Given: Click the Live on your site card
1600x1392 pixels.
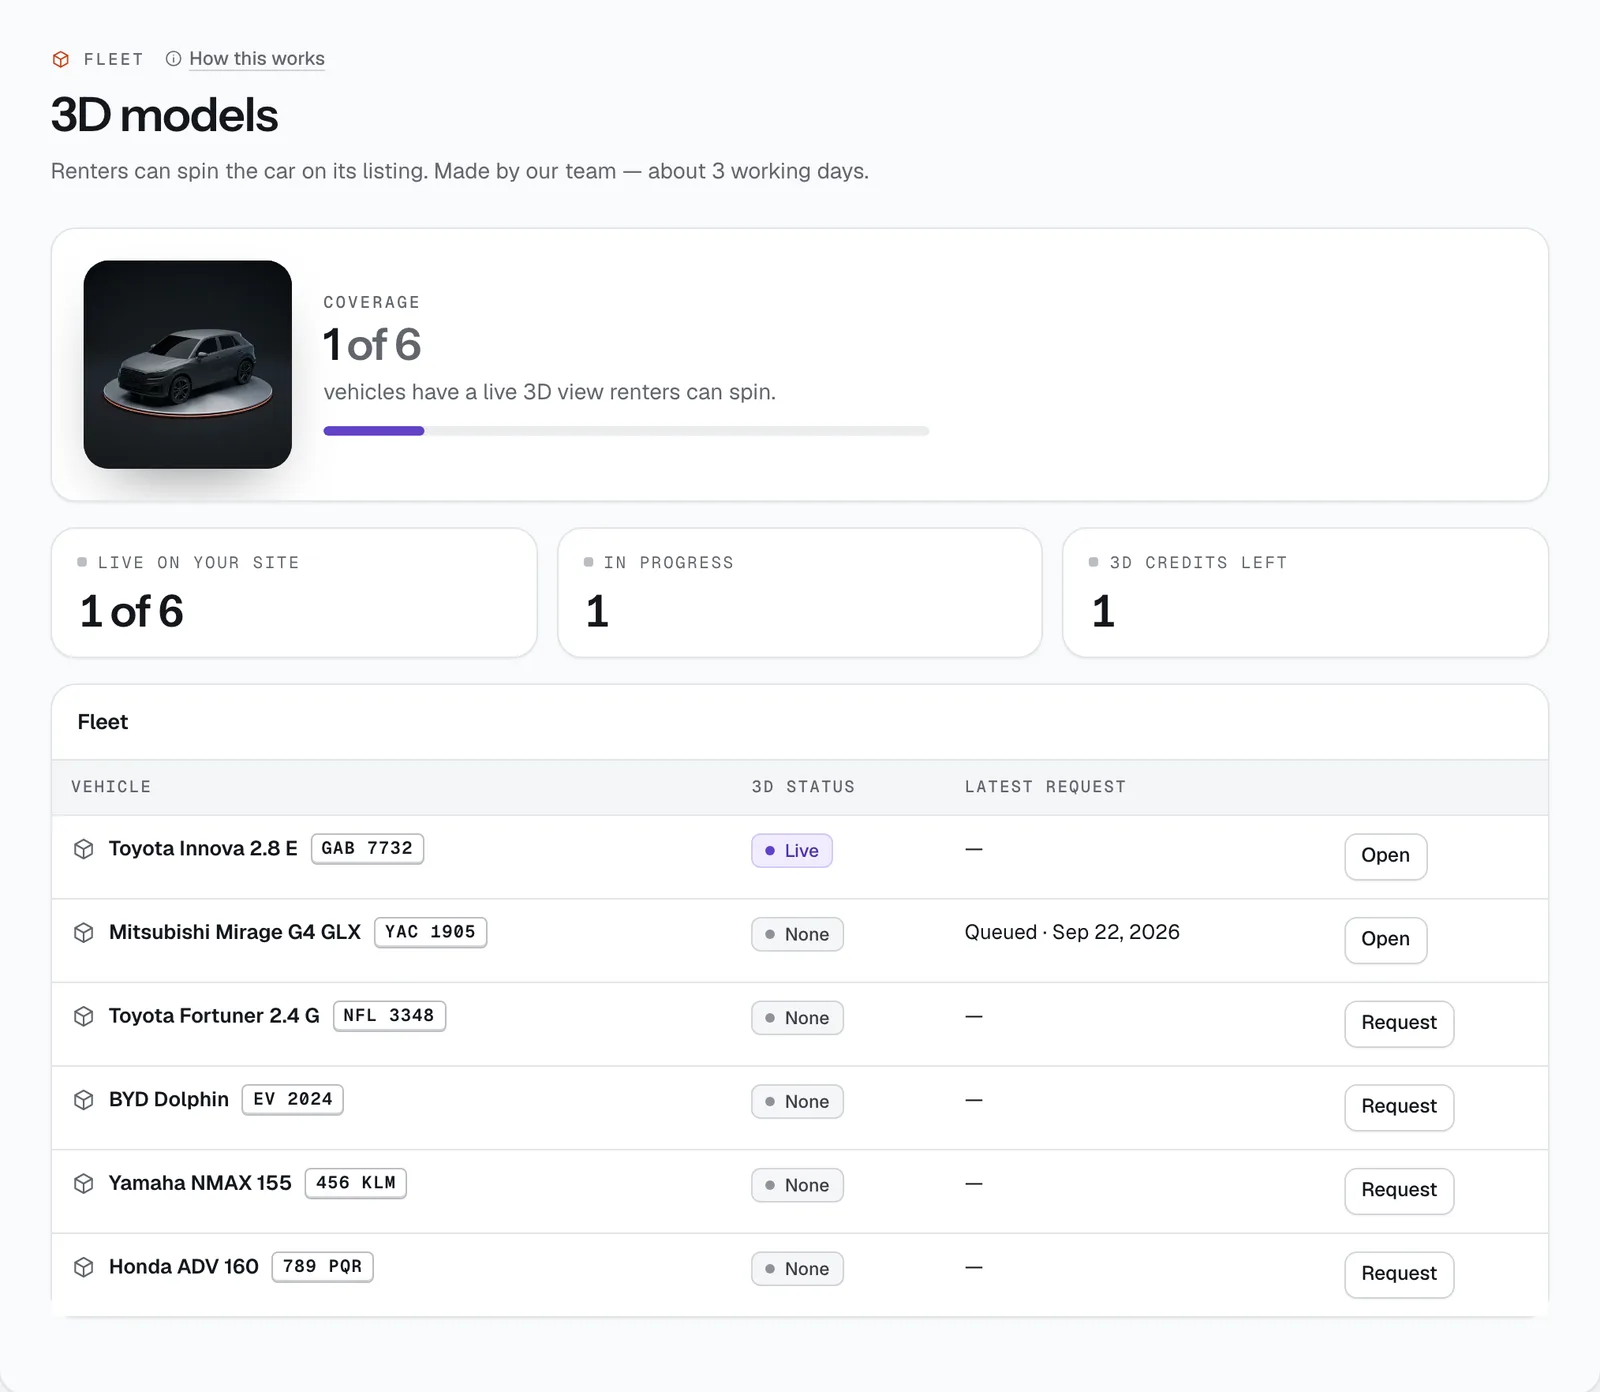Looking at the screenshot, I should (294, 593).
